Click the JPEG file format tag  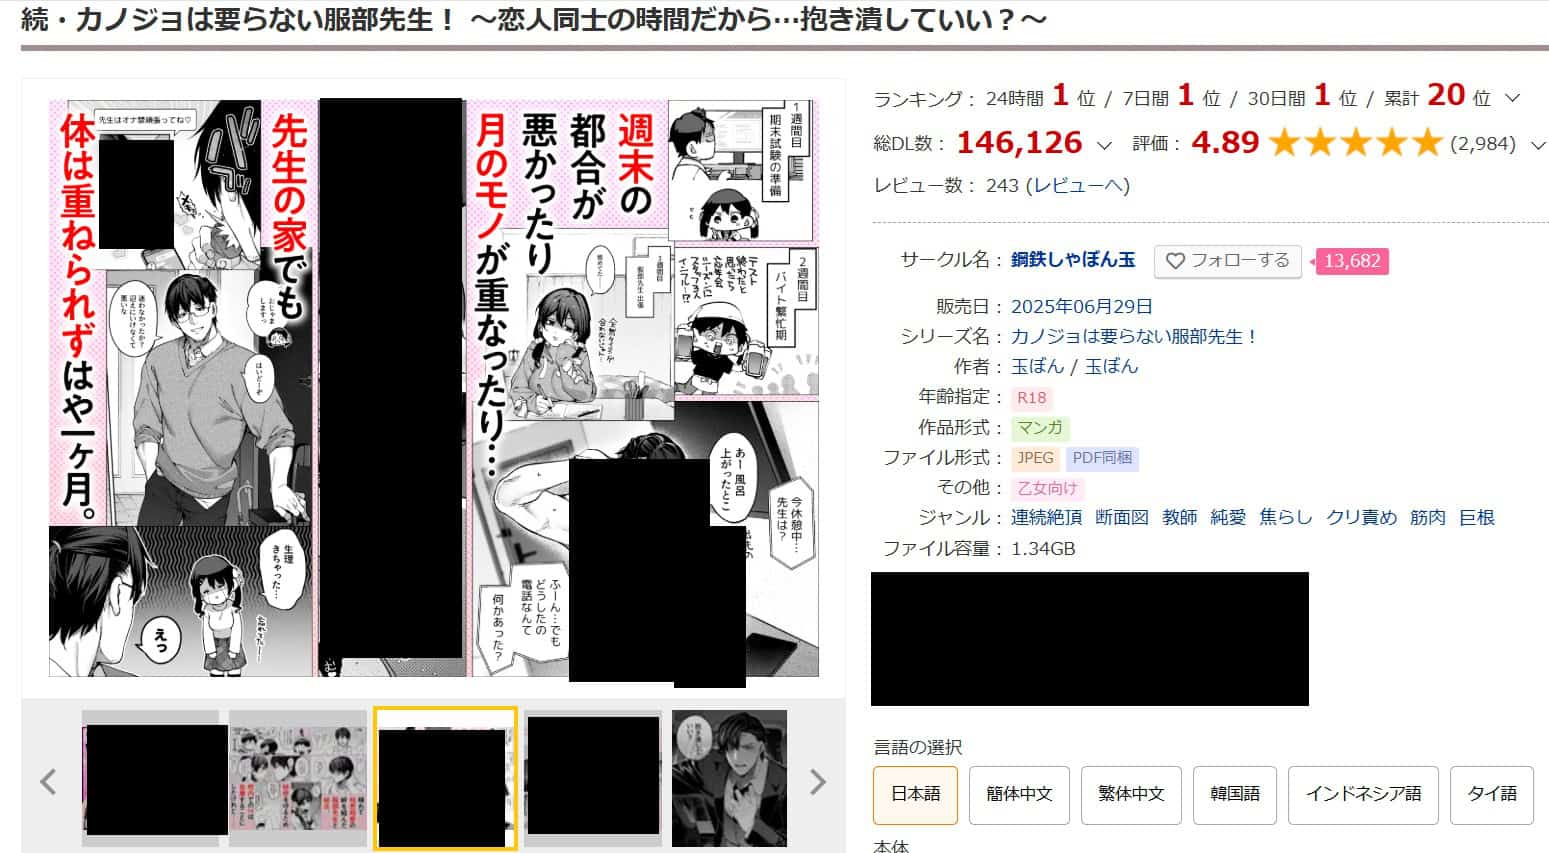(x=1035, y=458)
